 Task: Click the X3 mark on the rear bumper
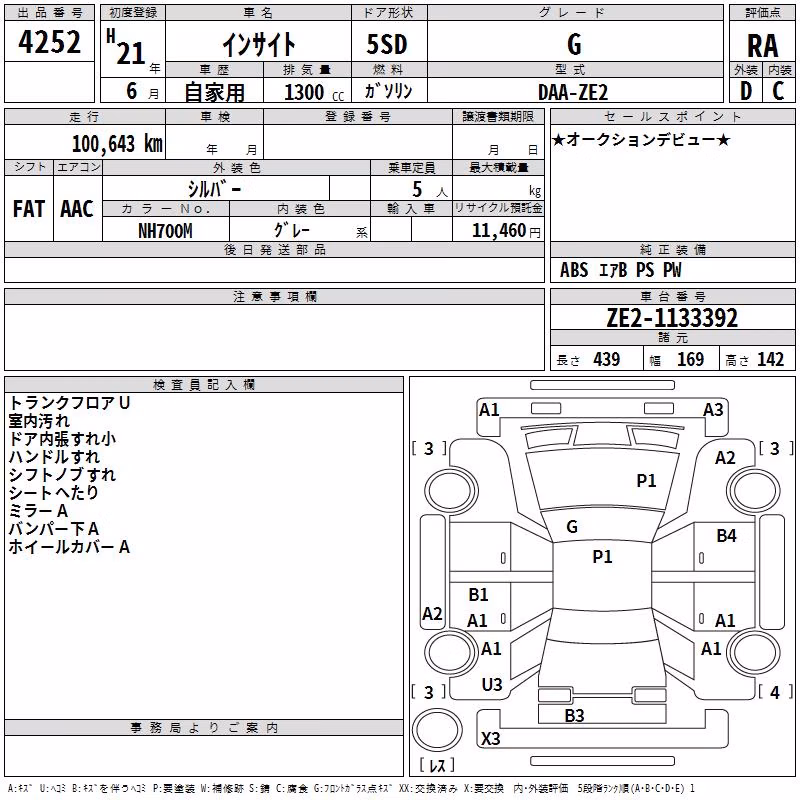[x=490, y=739]
